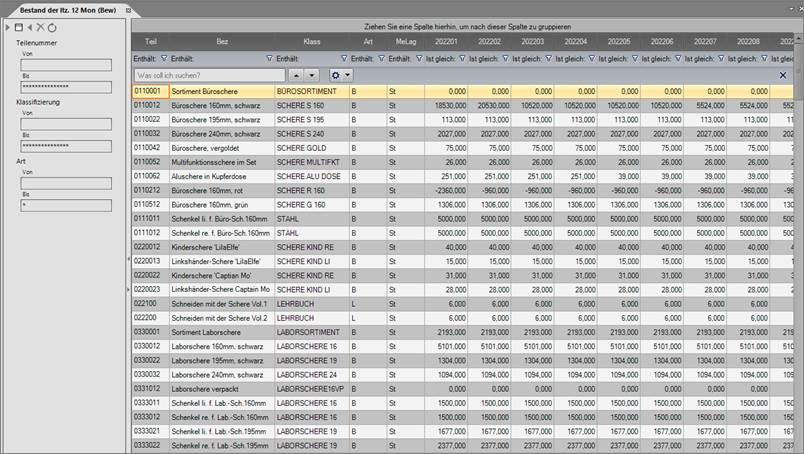Click the play/run arrow in the filter toolbar
The width and height of the screenshot is (804, 454).
click(9, 27)
